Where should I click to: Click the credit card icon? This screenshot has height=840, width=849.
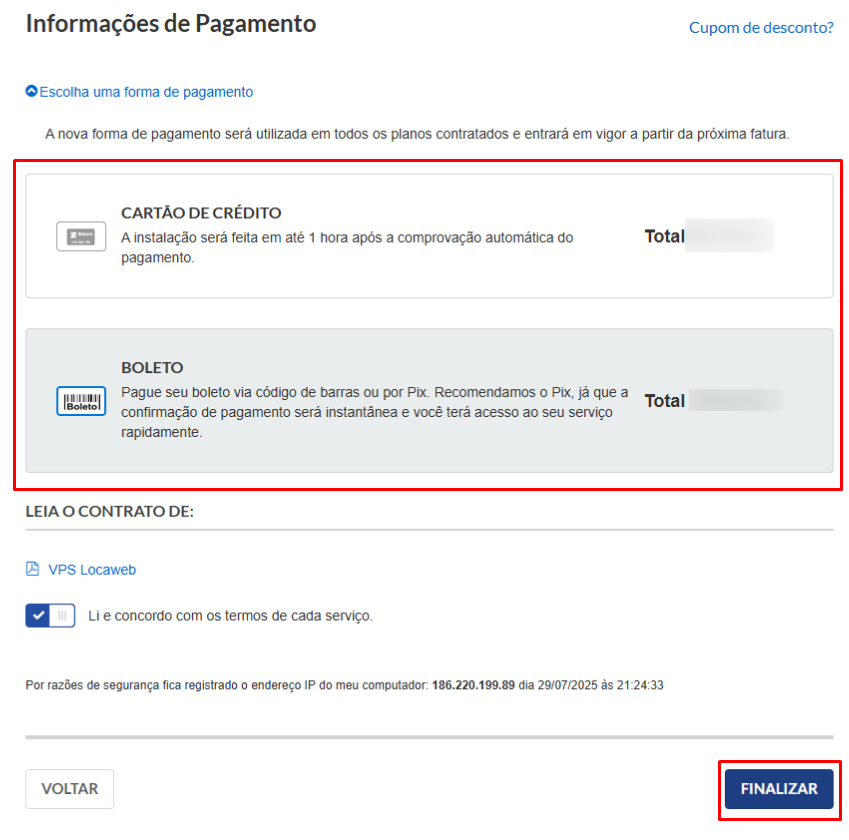pos(81,236)
